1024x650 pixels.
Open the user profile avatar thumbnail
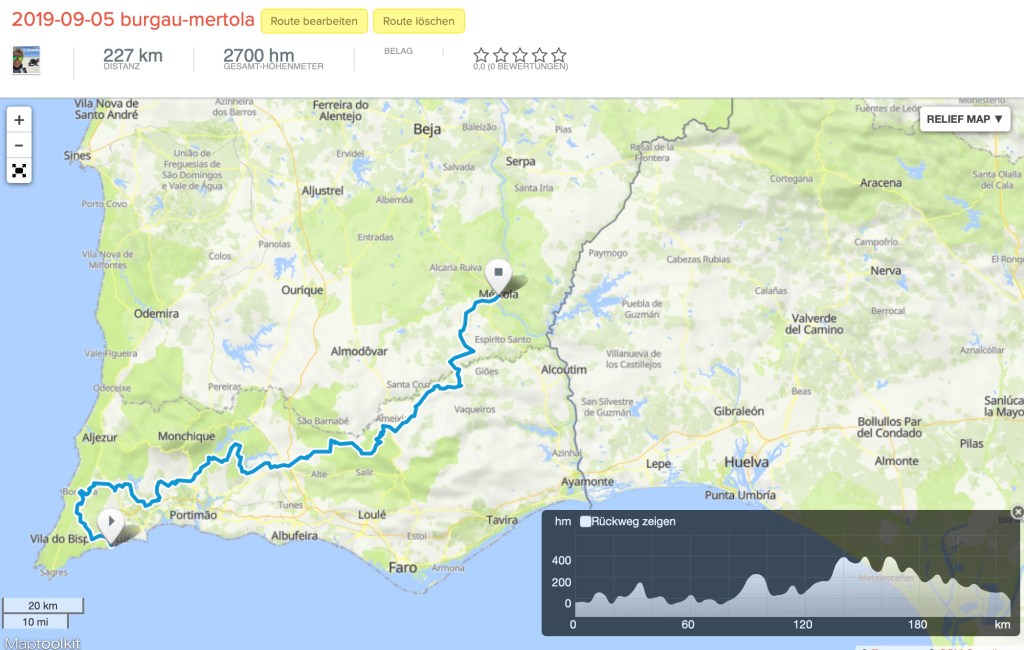pos(26,60)
